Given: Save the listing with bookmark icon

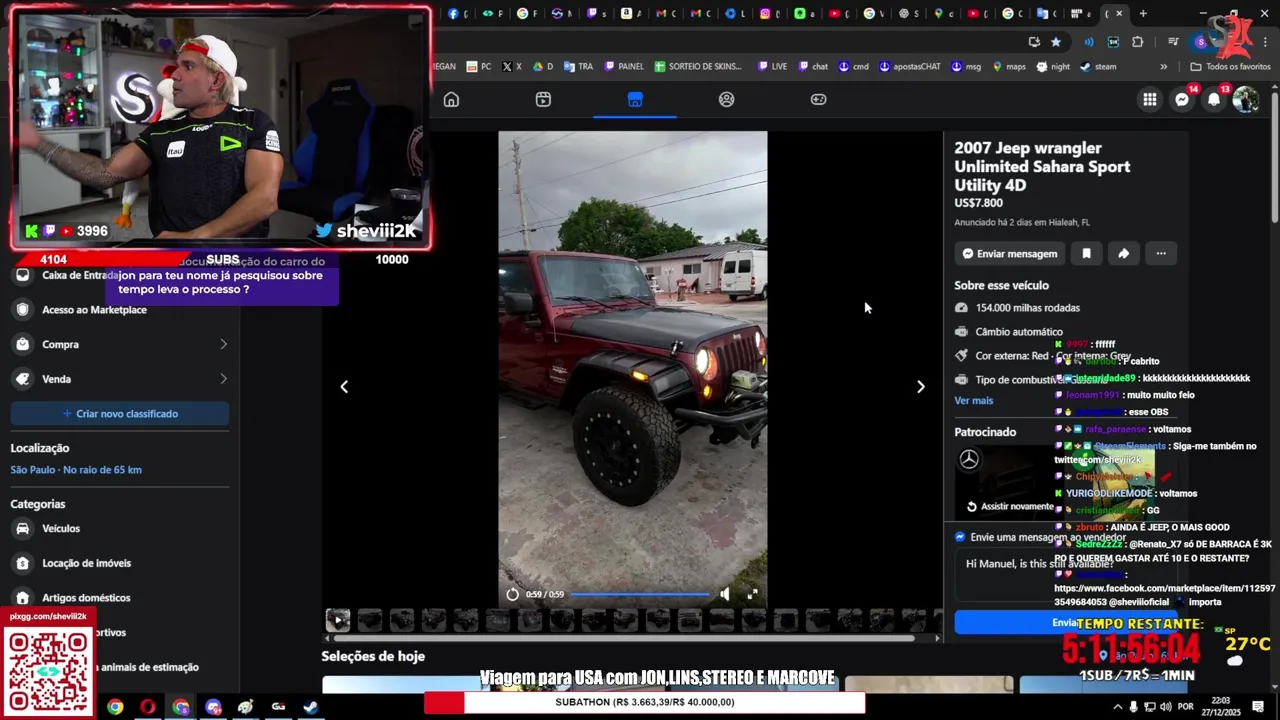Looking at the screenshot, I should point(1086,253).
